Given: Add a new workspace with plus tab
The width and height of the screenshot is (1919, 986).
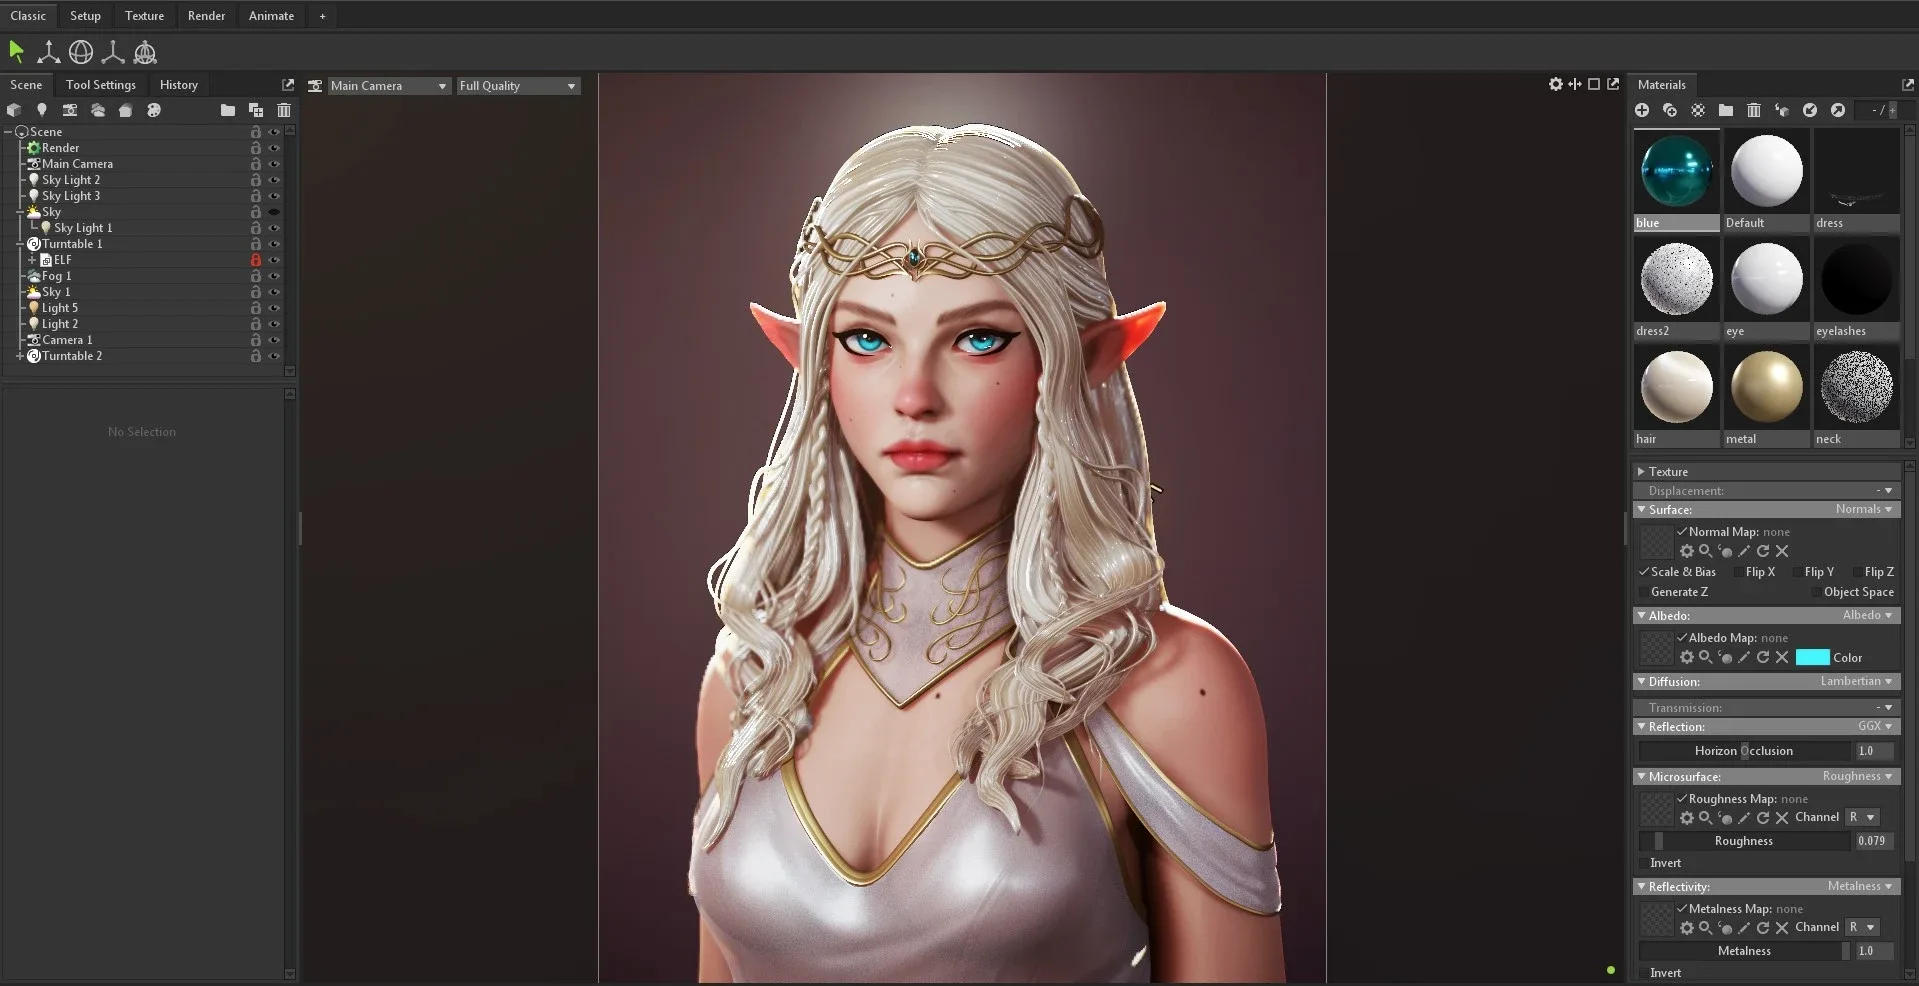Looking at the screenshot, I should coord(322,16).
